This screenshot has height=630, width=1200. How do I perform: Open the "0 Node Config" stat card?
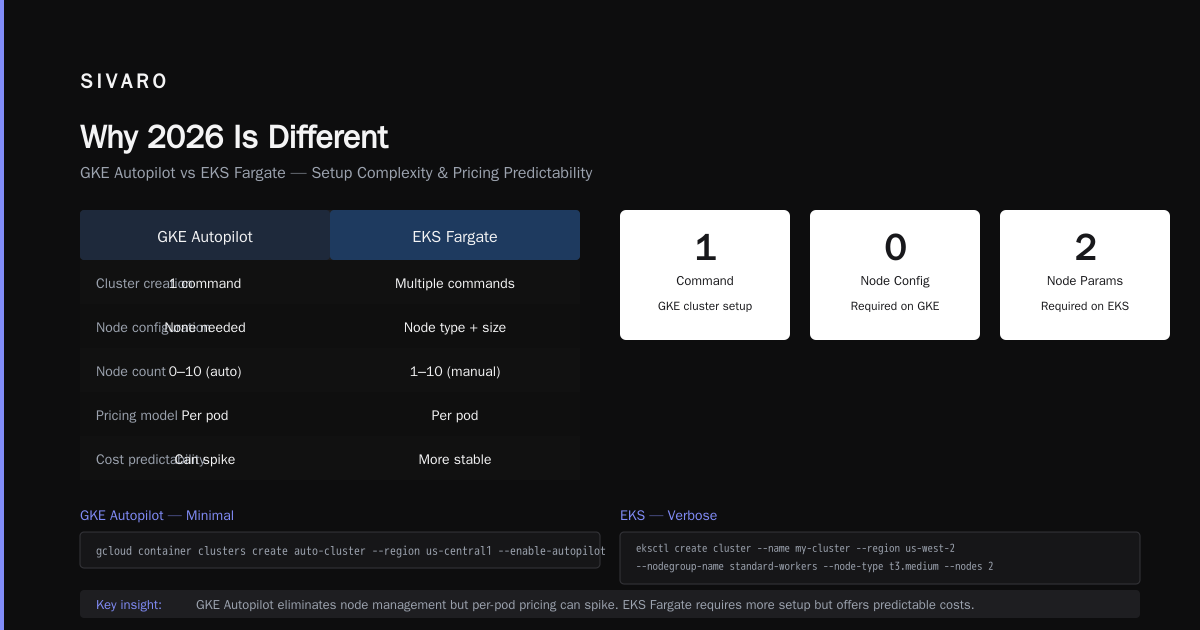coord(895,275)
